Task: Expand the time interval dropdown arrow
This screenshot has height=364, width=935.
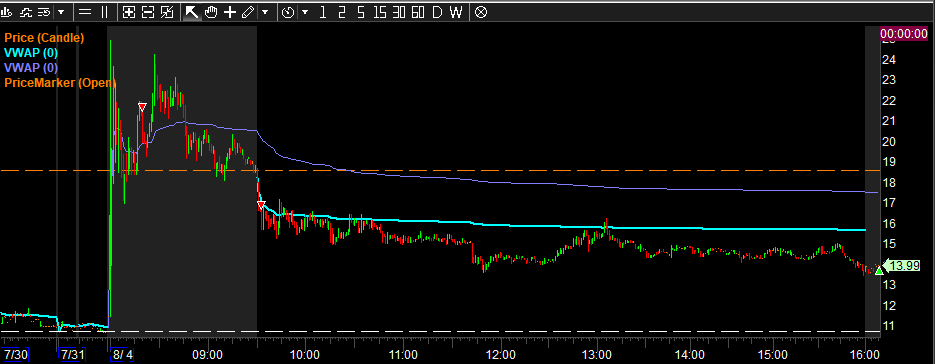Action: click(305, 12)
